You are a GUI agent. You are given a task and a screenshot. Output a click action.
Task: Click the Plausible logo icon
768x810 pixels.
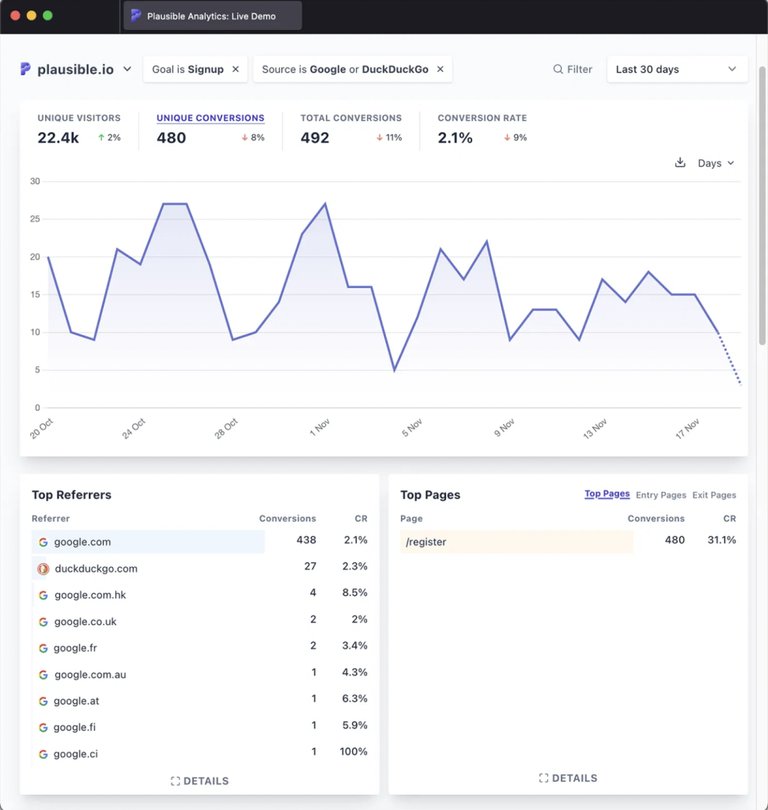click(x=23, y=69)
